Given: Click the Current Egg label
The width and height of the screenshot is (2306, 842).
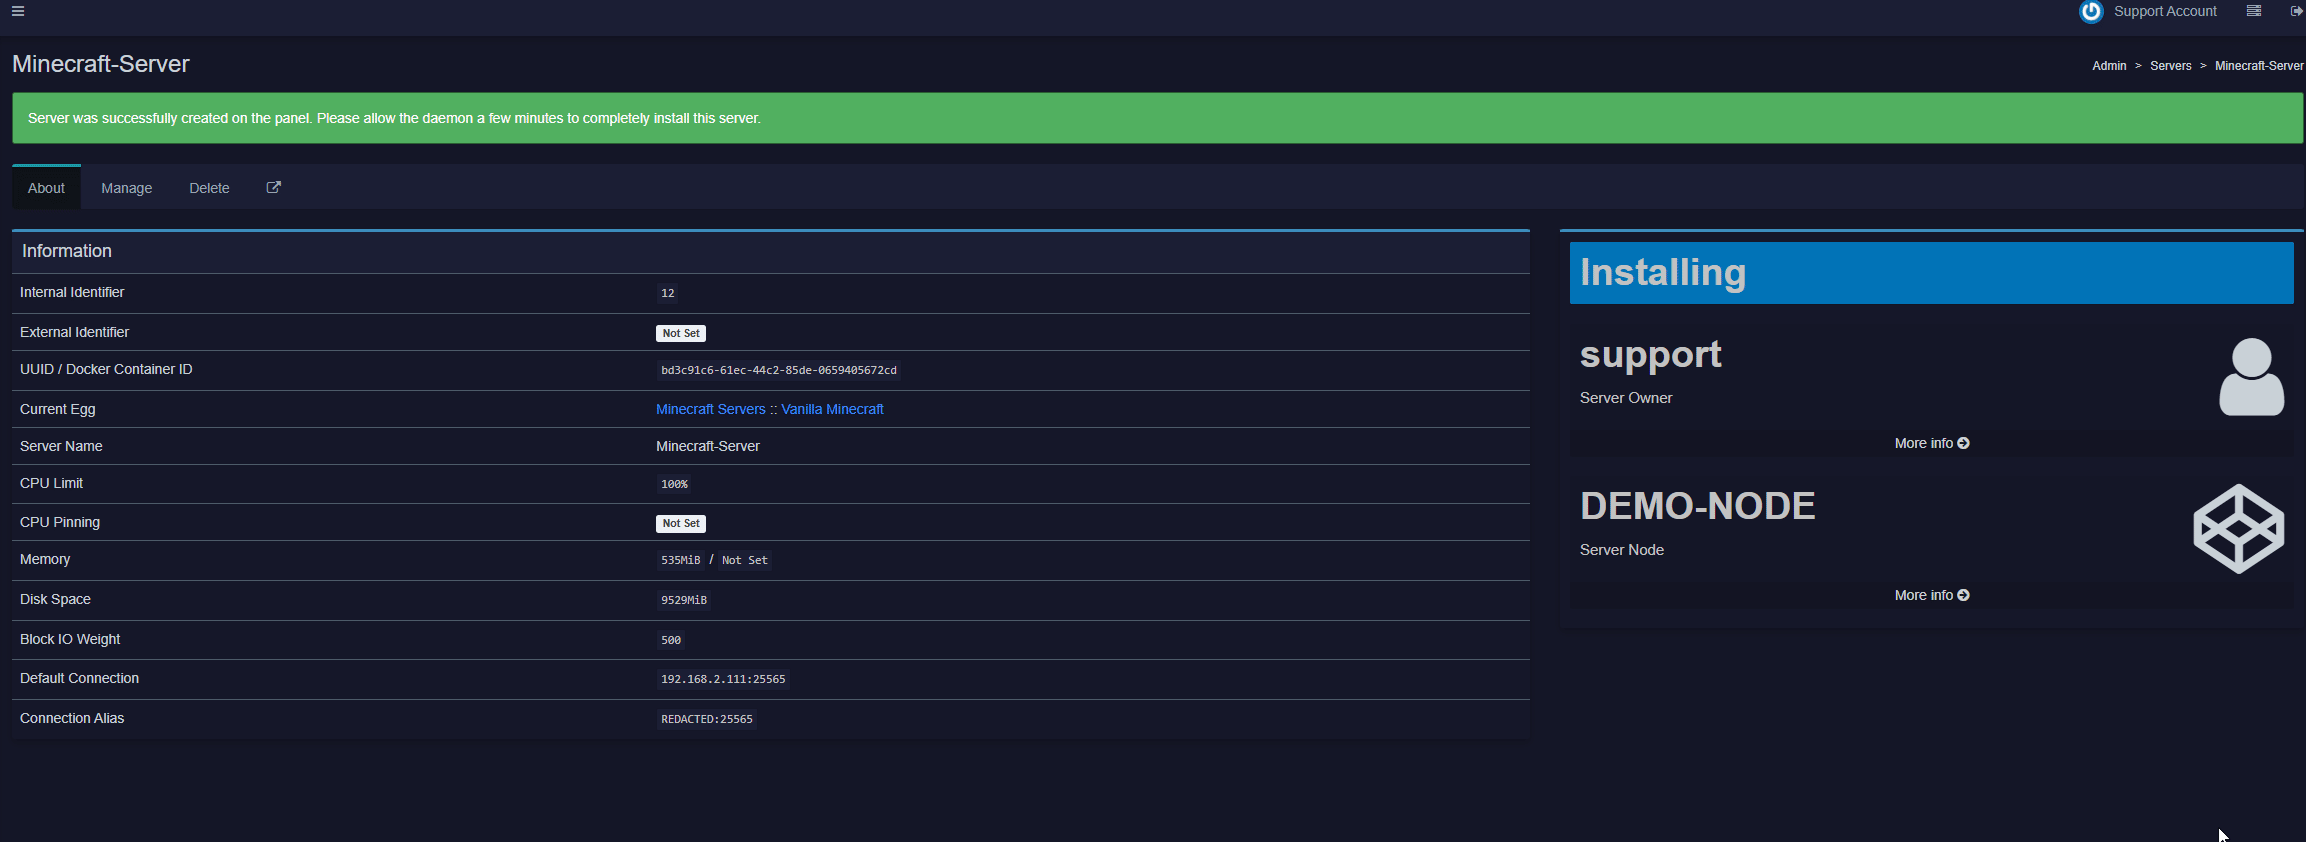Looking at the screenshot, I should pyautogui.click(x=58, y=409).
